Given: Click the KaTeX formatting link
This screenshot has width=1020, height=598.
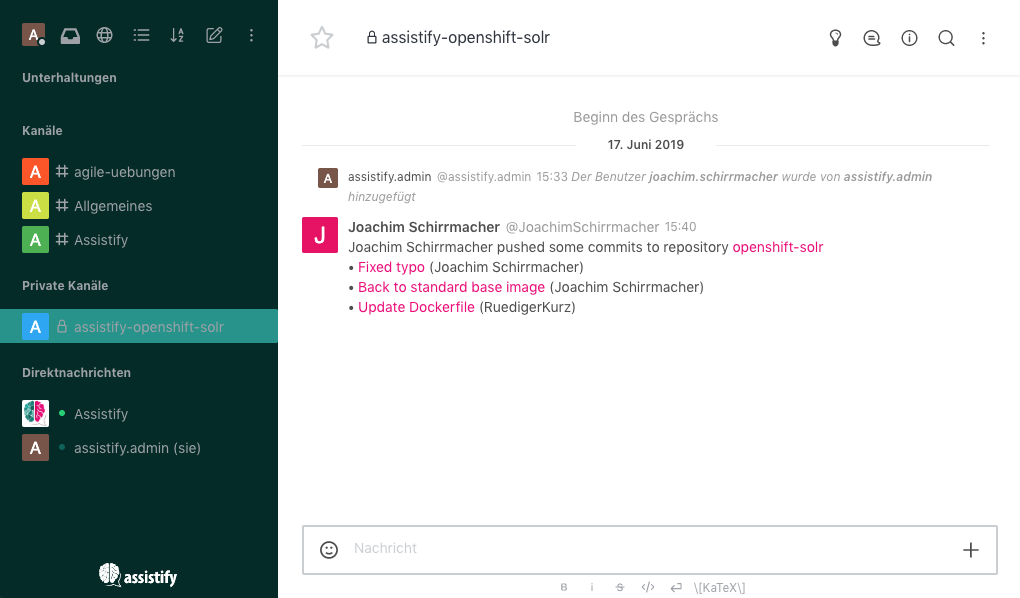Looking at the screenshot, I should tap(719, 588).
